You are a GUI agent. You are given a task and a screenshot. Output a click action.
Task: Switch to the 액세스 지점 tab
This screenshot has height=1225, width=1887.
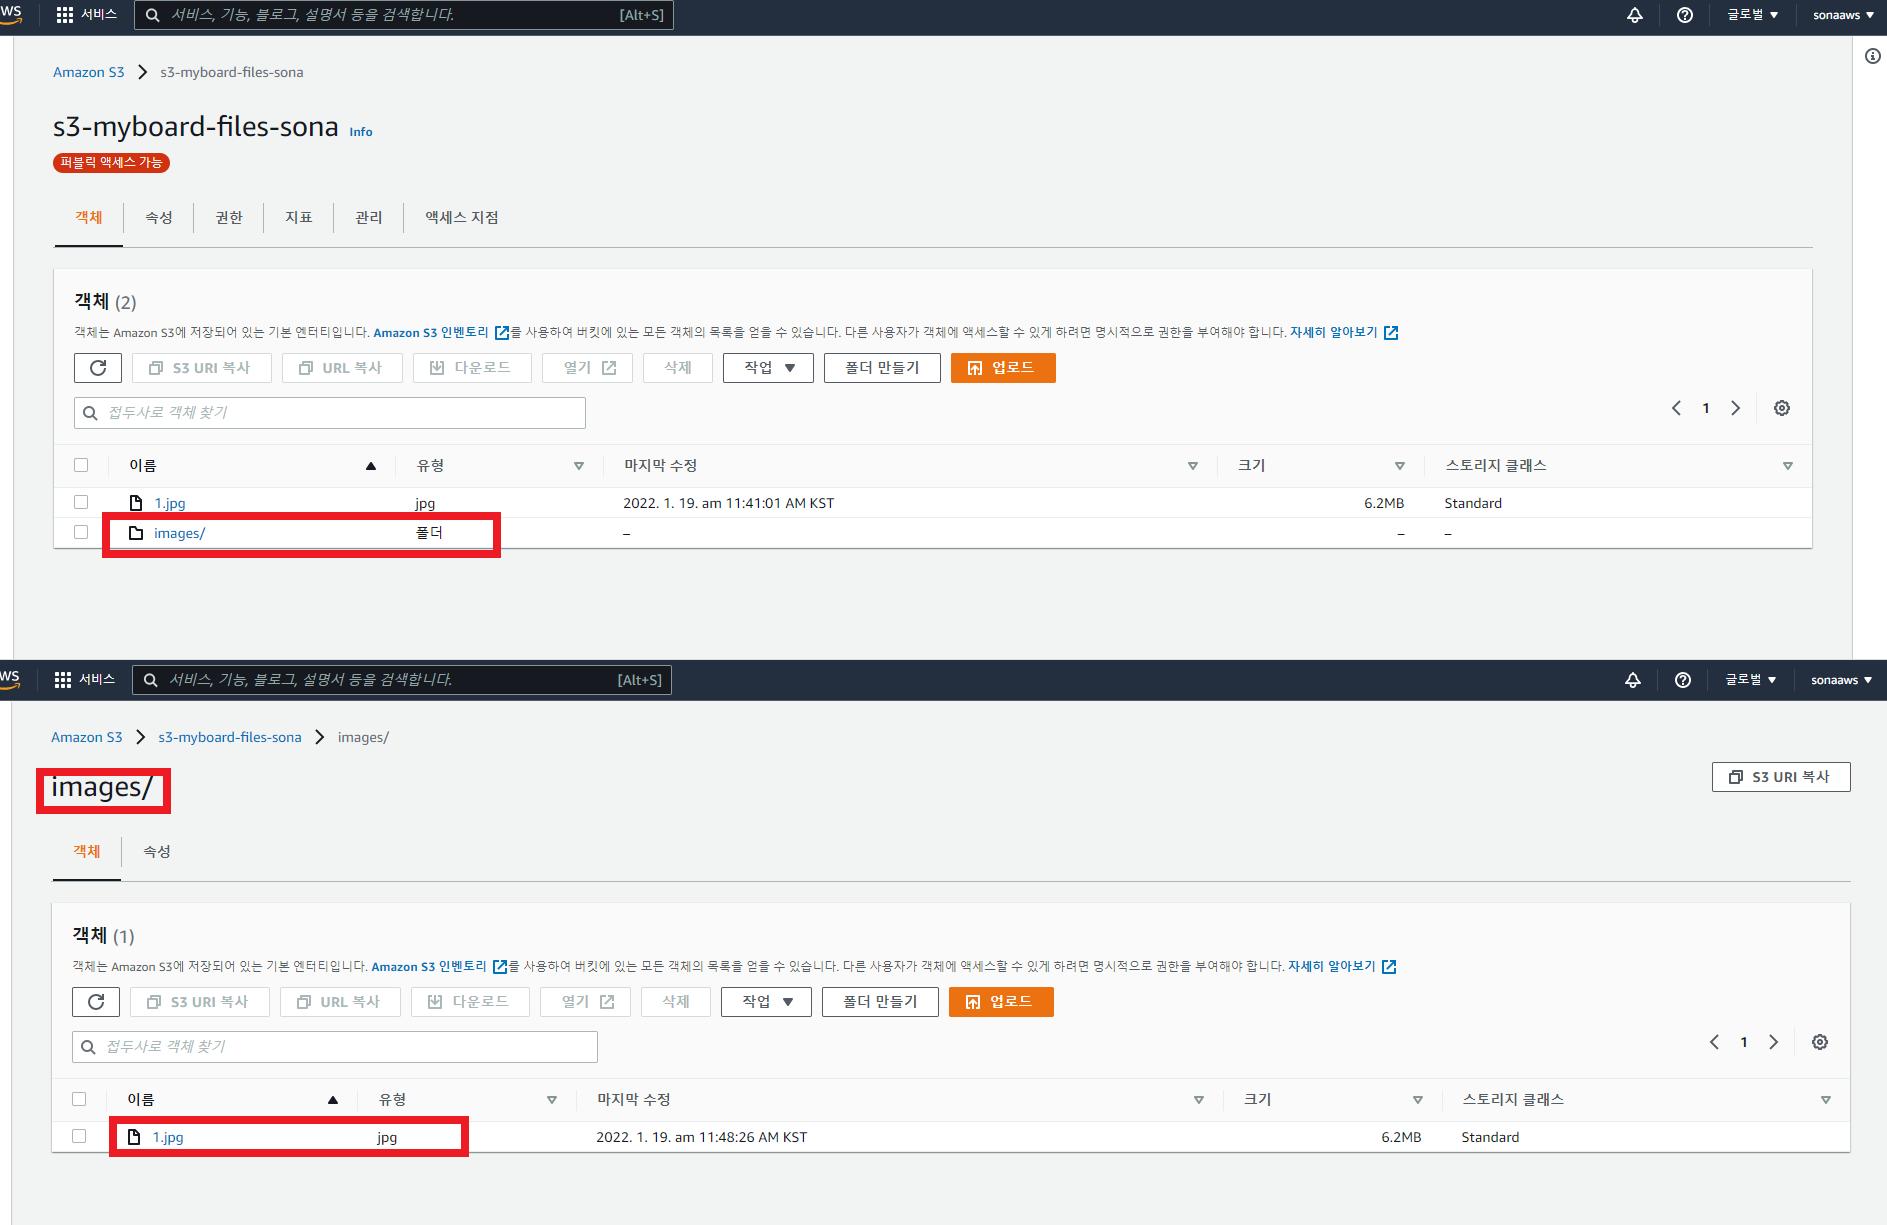click(462, 217)
